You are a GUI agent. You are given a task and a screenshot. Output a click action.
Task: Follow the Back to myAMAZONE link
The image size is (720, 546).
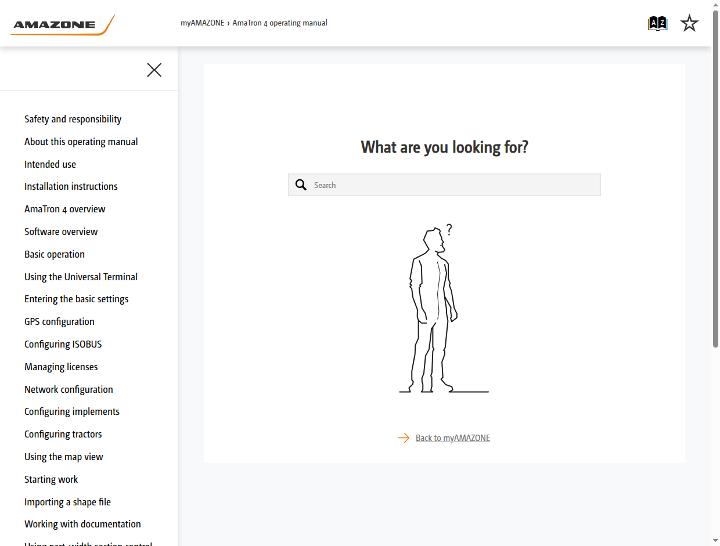[452, 438]
